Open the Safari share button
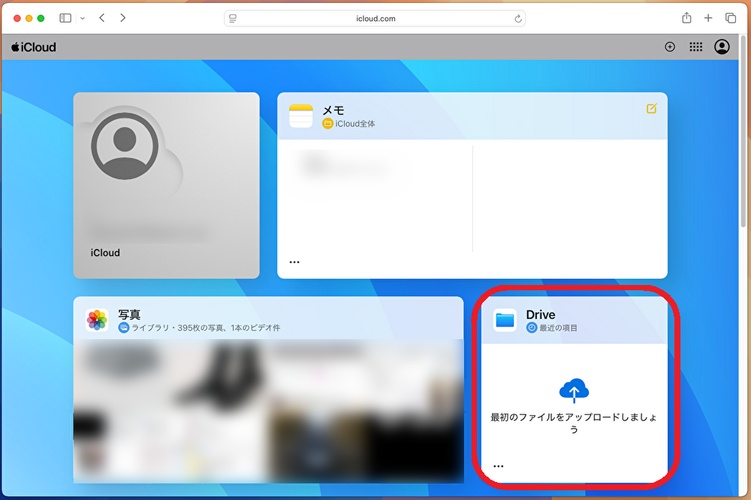 pos(686,18)
